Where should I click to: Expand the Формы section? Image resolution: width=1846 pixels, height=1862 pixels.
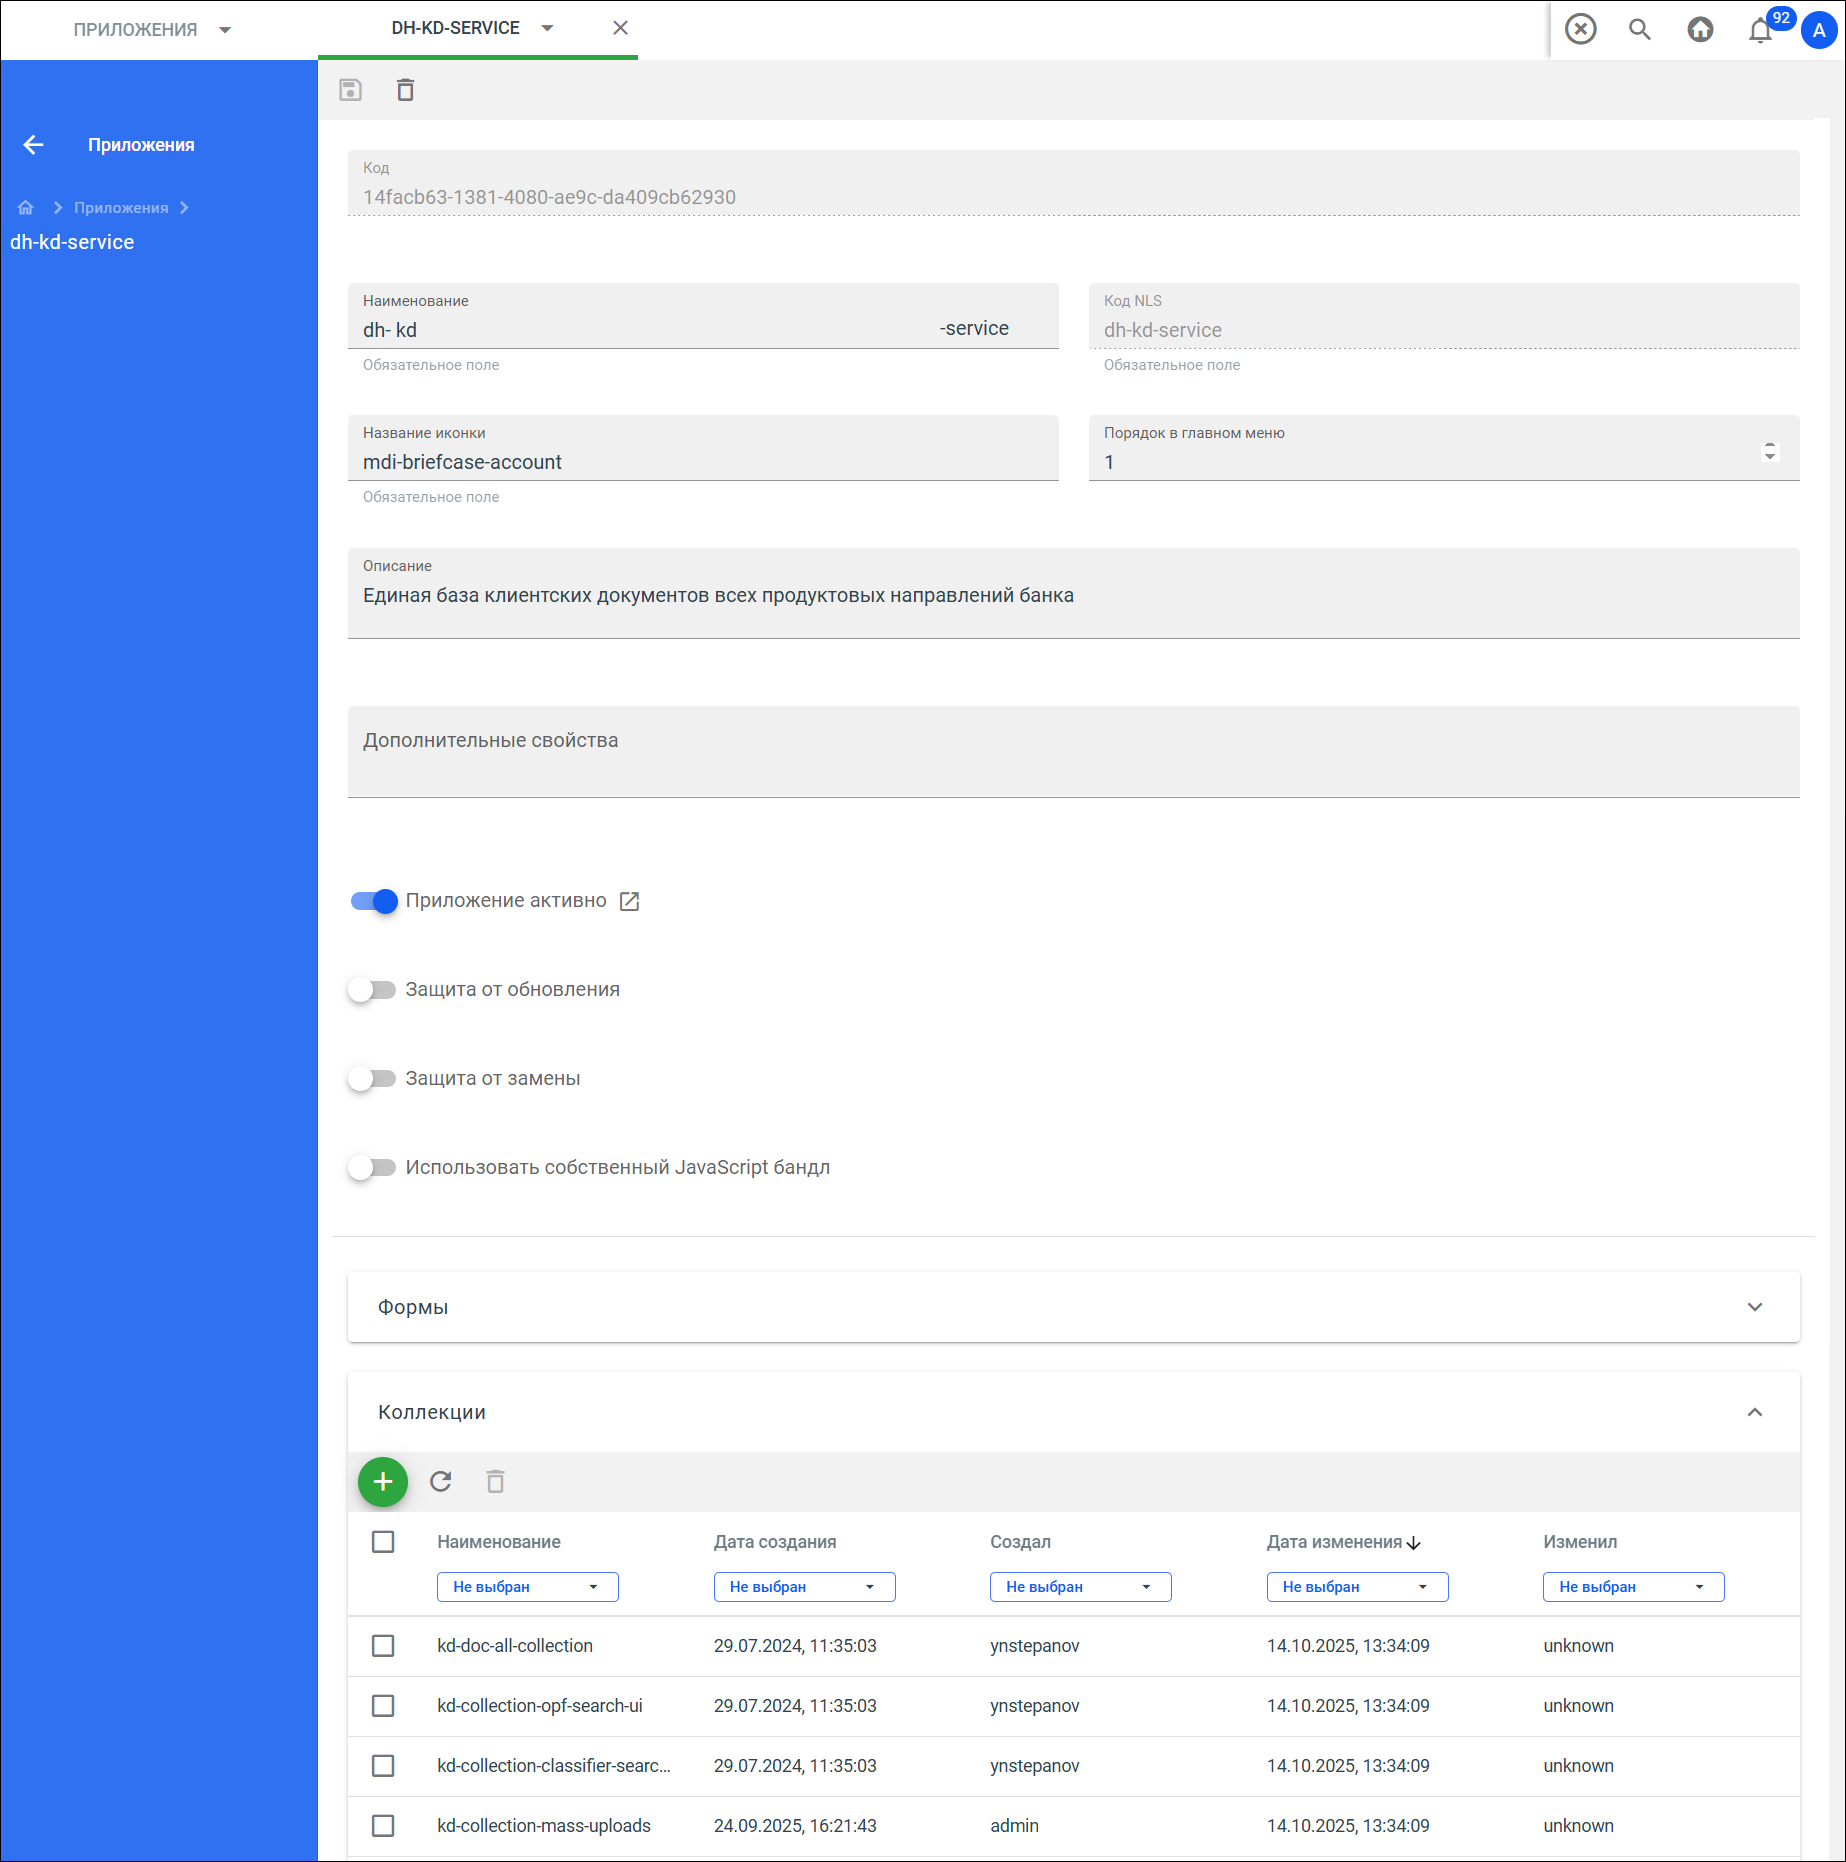pyautogui.click(x=1754, y=1307)
